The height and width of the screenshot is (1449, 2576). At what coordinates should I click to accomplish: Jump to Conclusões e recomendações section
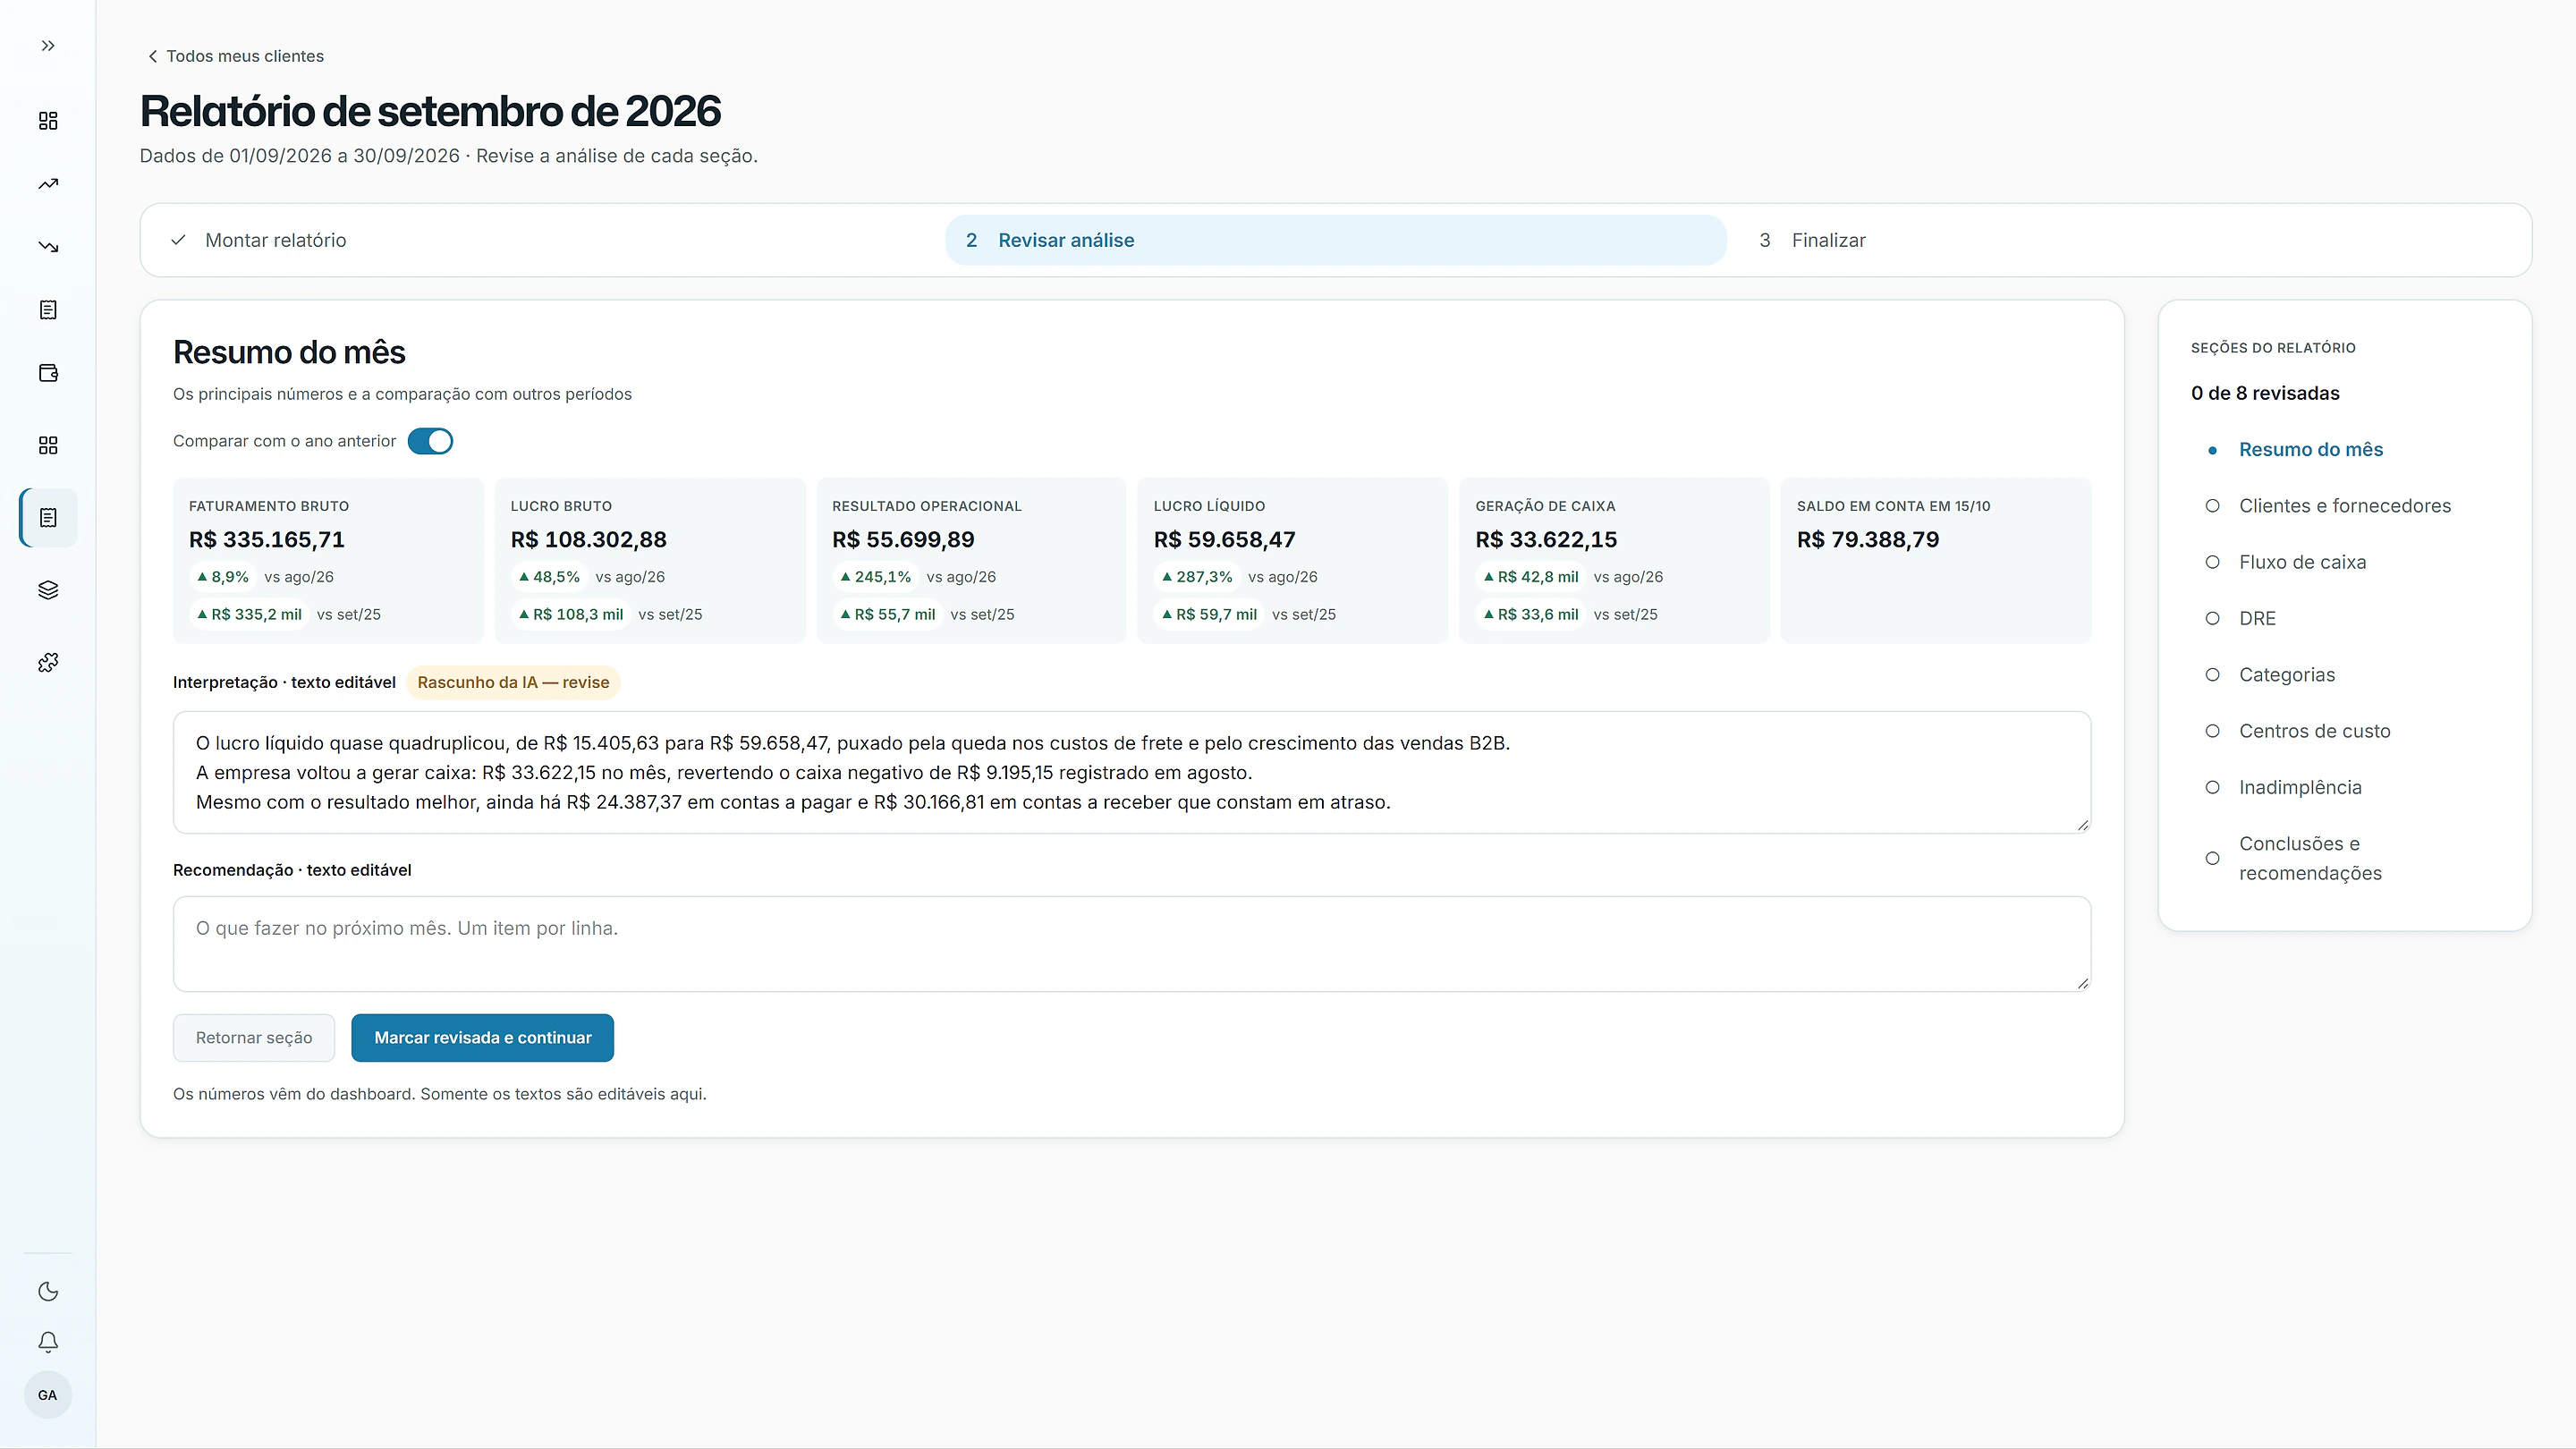2310,858
